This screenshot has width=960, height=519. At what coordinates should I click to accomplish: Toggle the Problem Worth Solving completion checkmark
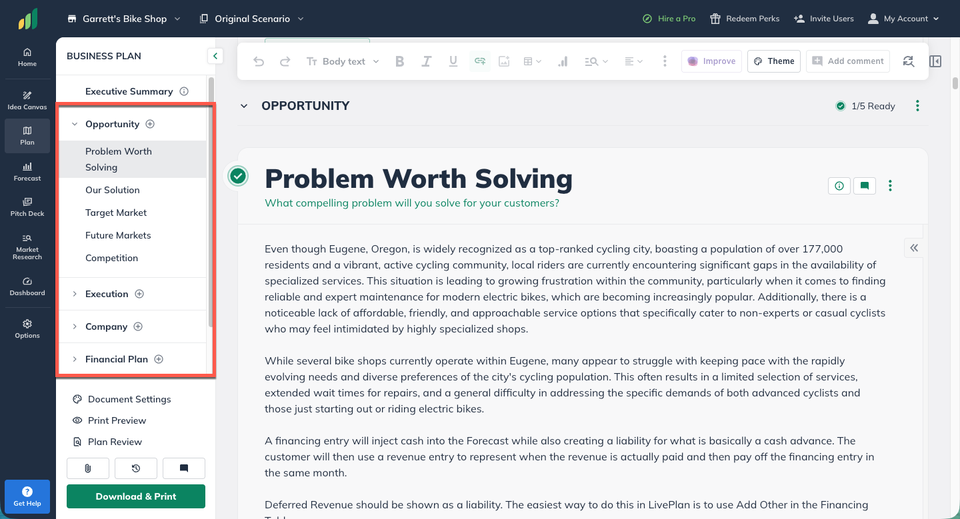click(x=238, y=176)
